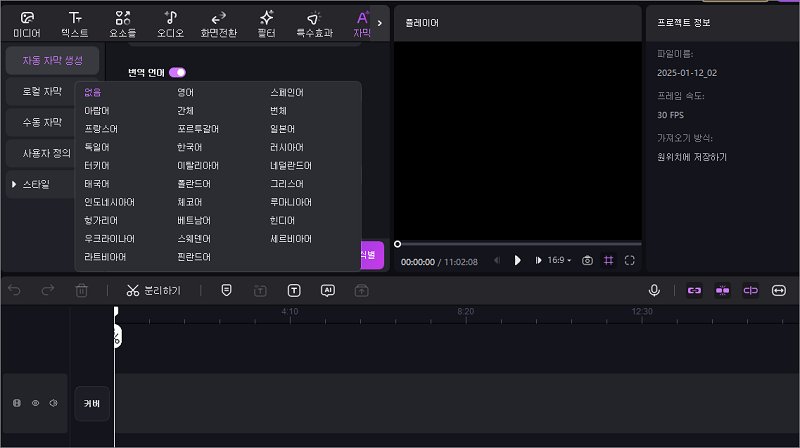Open the 화면전환 transitions tab
Image resolution: width=800 pixels, height=448 pixels.
218,24
